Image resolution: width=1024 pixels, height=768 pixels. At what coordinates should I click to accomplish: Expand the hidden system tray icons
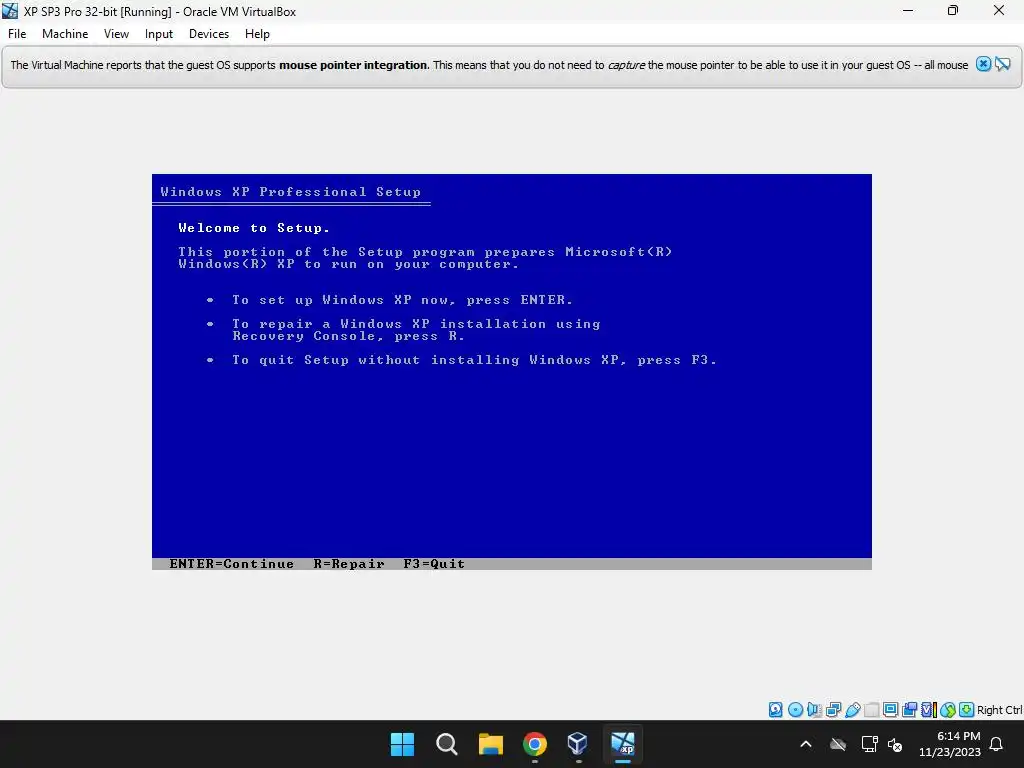[x=806, y=744]
